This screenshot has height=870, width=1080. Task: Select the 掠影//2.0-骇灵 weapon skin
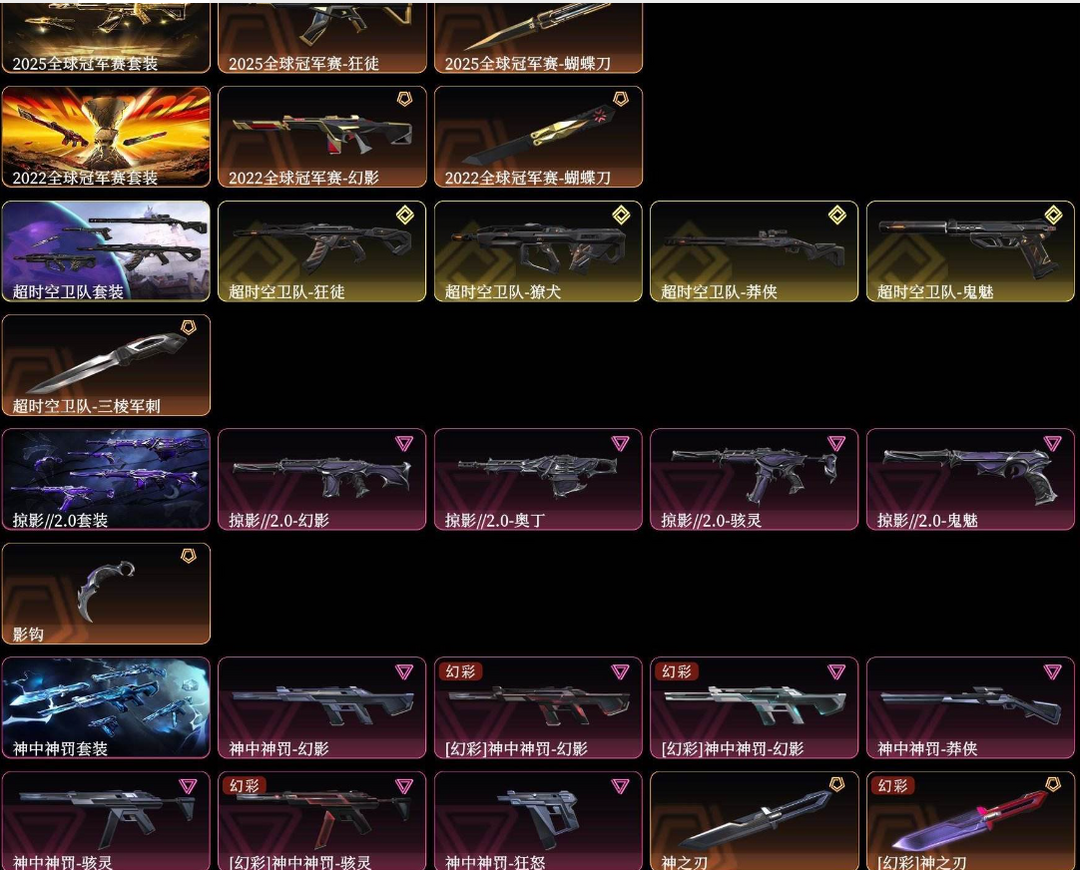coord(754,479)
